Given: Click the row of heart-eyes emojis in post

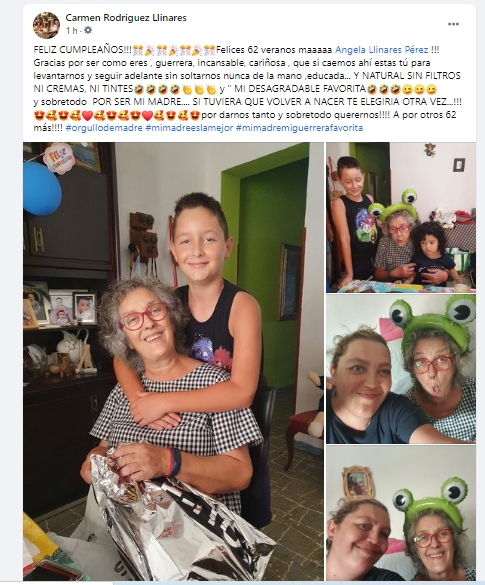Looking at the screenshot, I should [x=117, y=115].
